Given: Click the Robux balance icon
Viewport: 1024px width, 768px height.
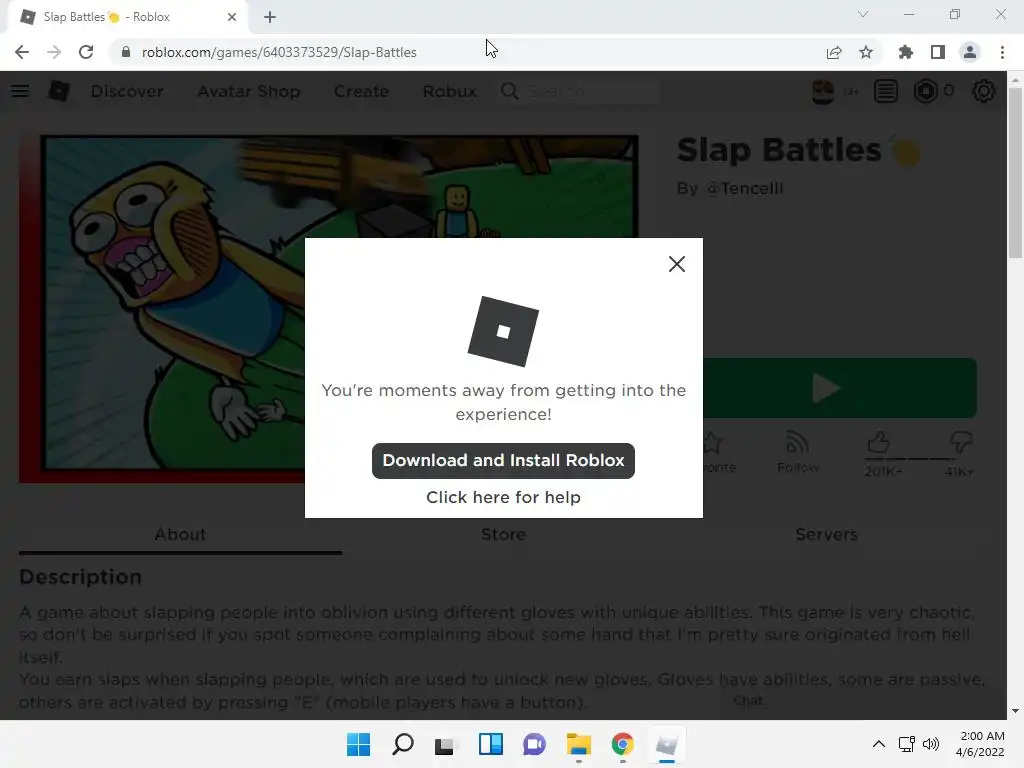Looking at the screenshot, I should click(x=925, y=91).
